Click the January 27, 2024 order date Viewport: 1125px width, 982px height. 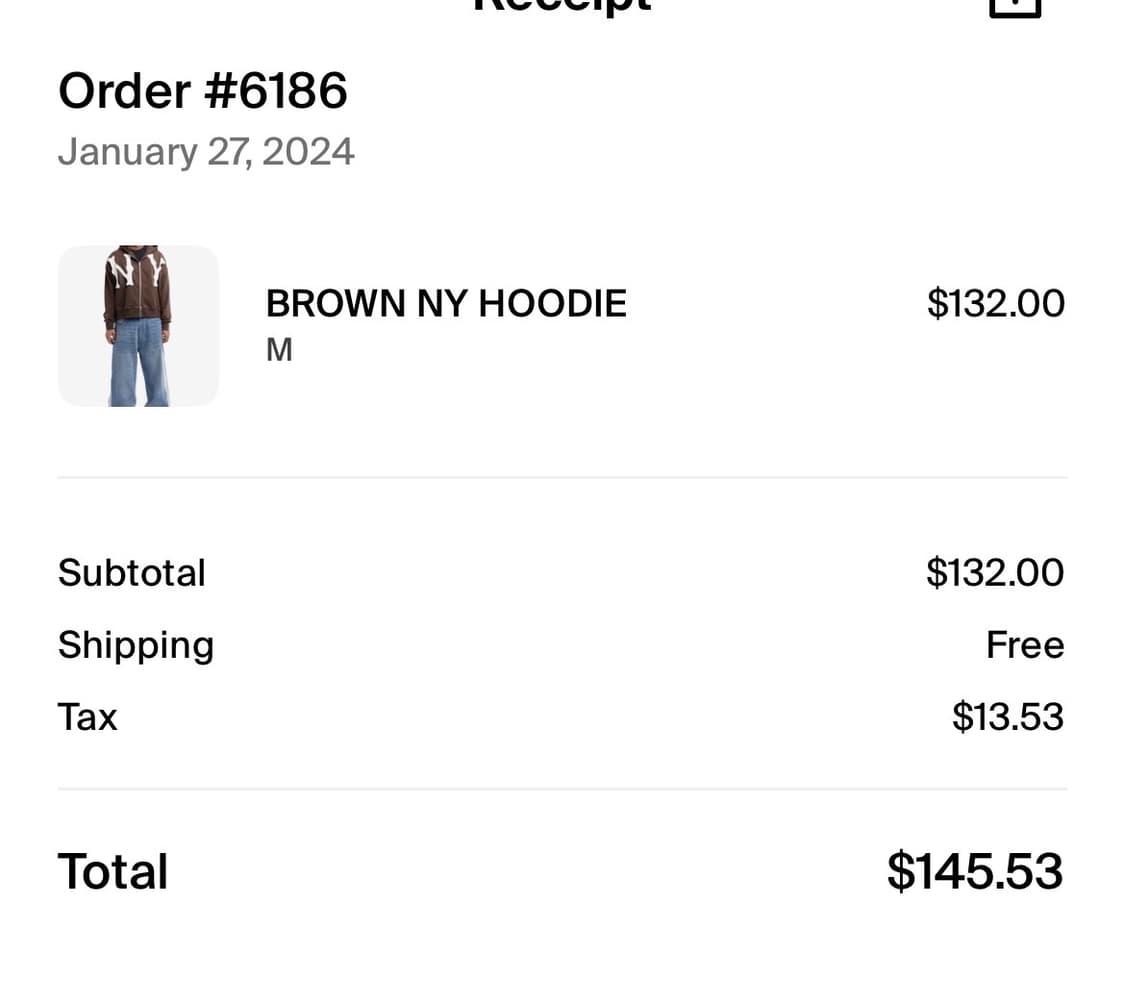[x=206, y=152]
